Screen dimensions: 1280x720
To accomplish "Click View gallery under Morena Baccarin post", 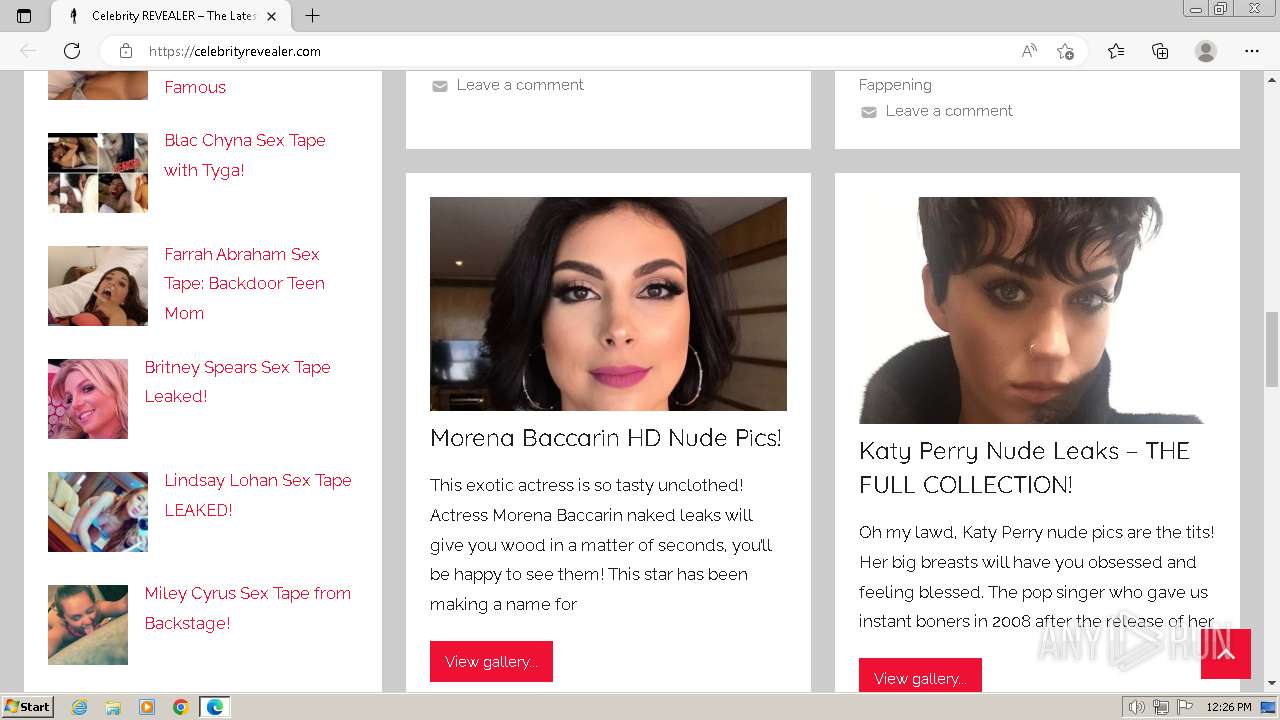I will (491, 661).
